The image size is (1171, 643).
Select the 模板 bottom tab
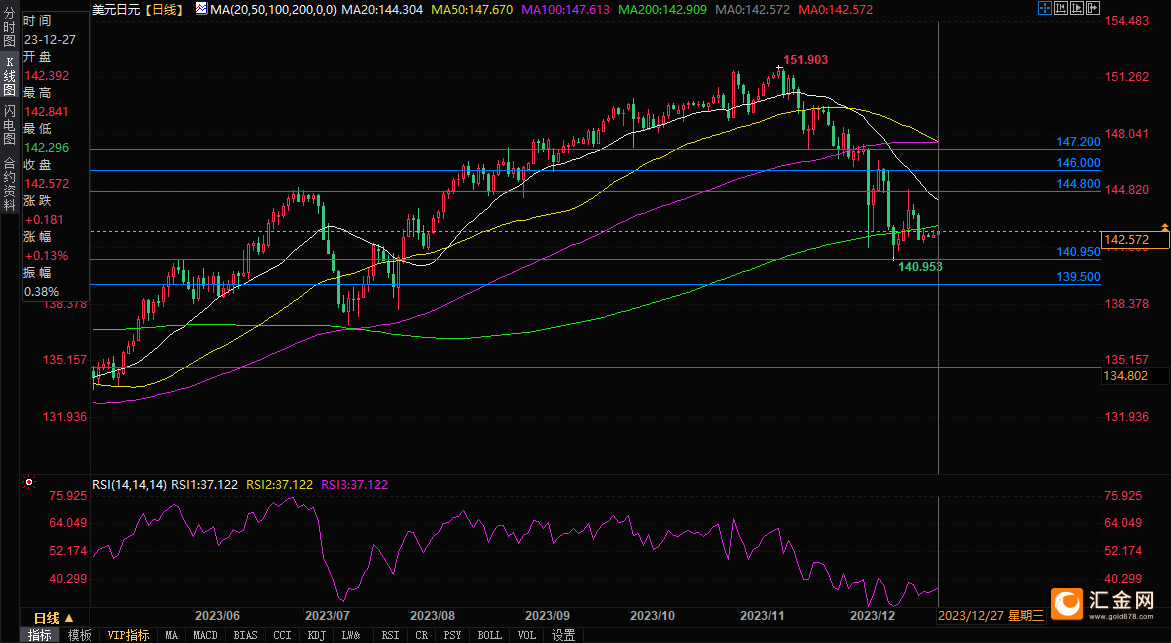79,636
